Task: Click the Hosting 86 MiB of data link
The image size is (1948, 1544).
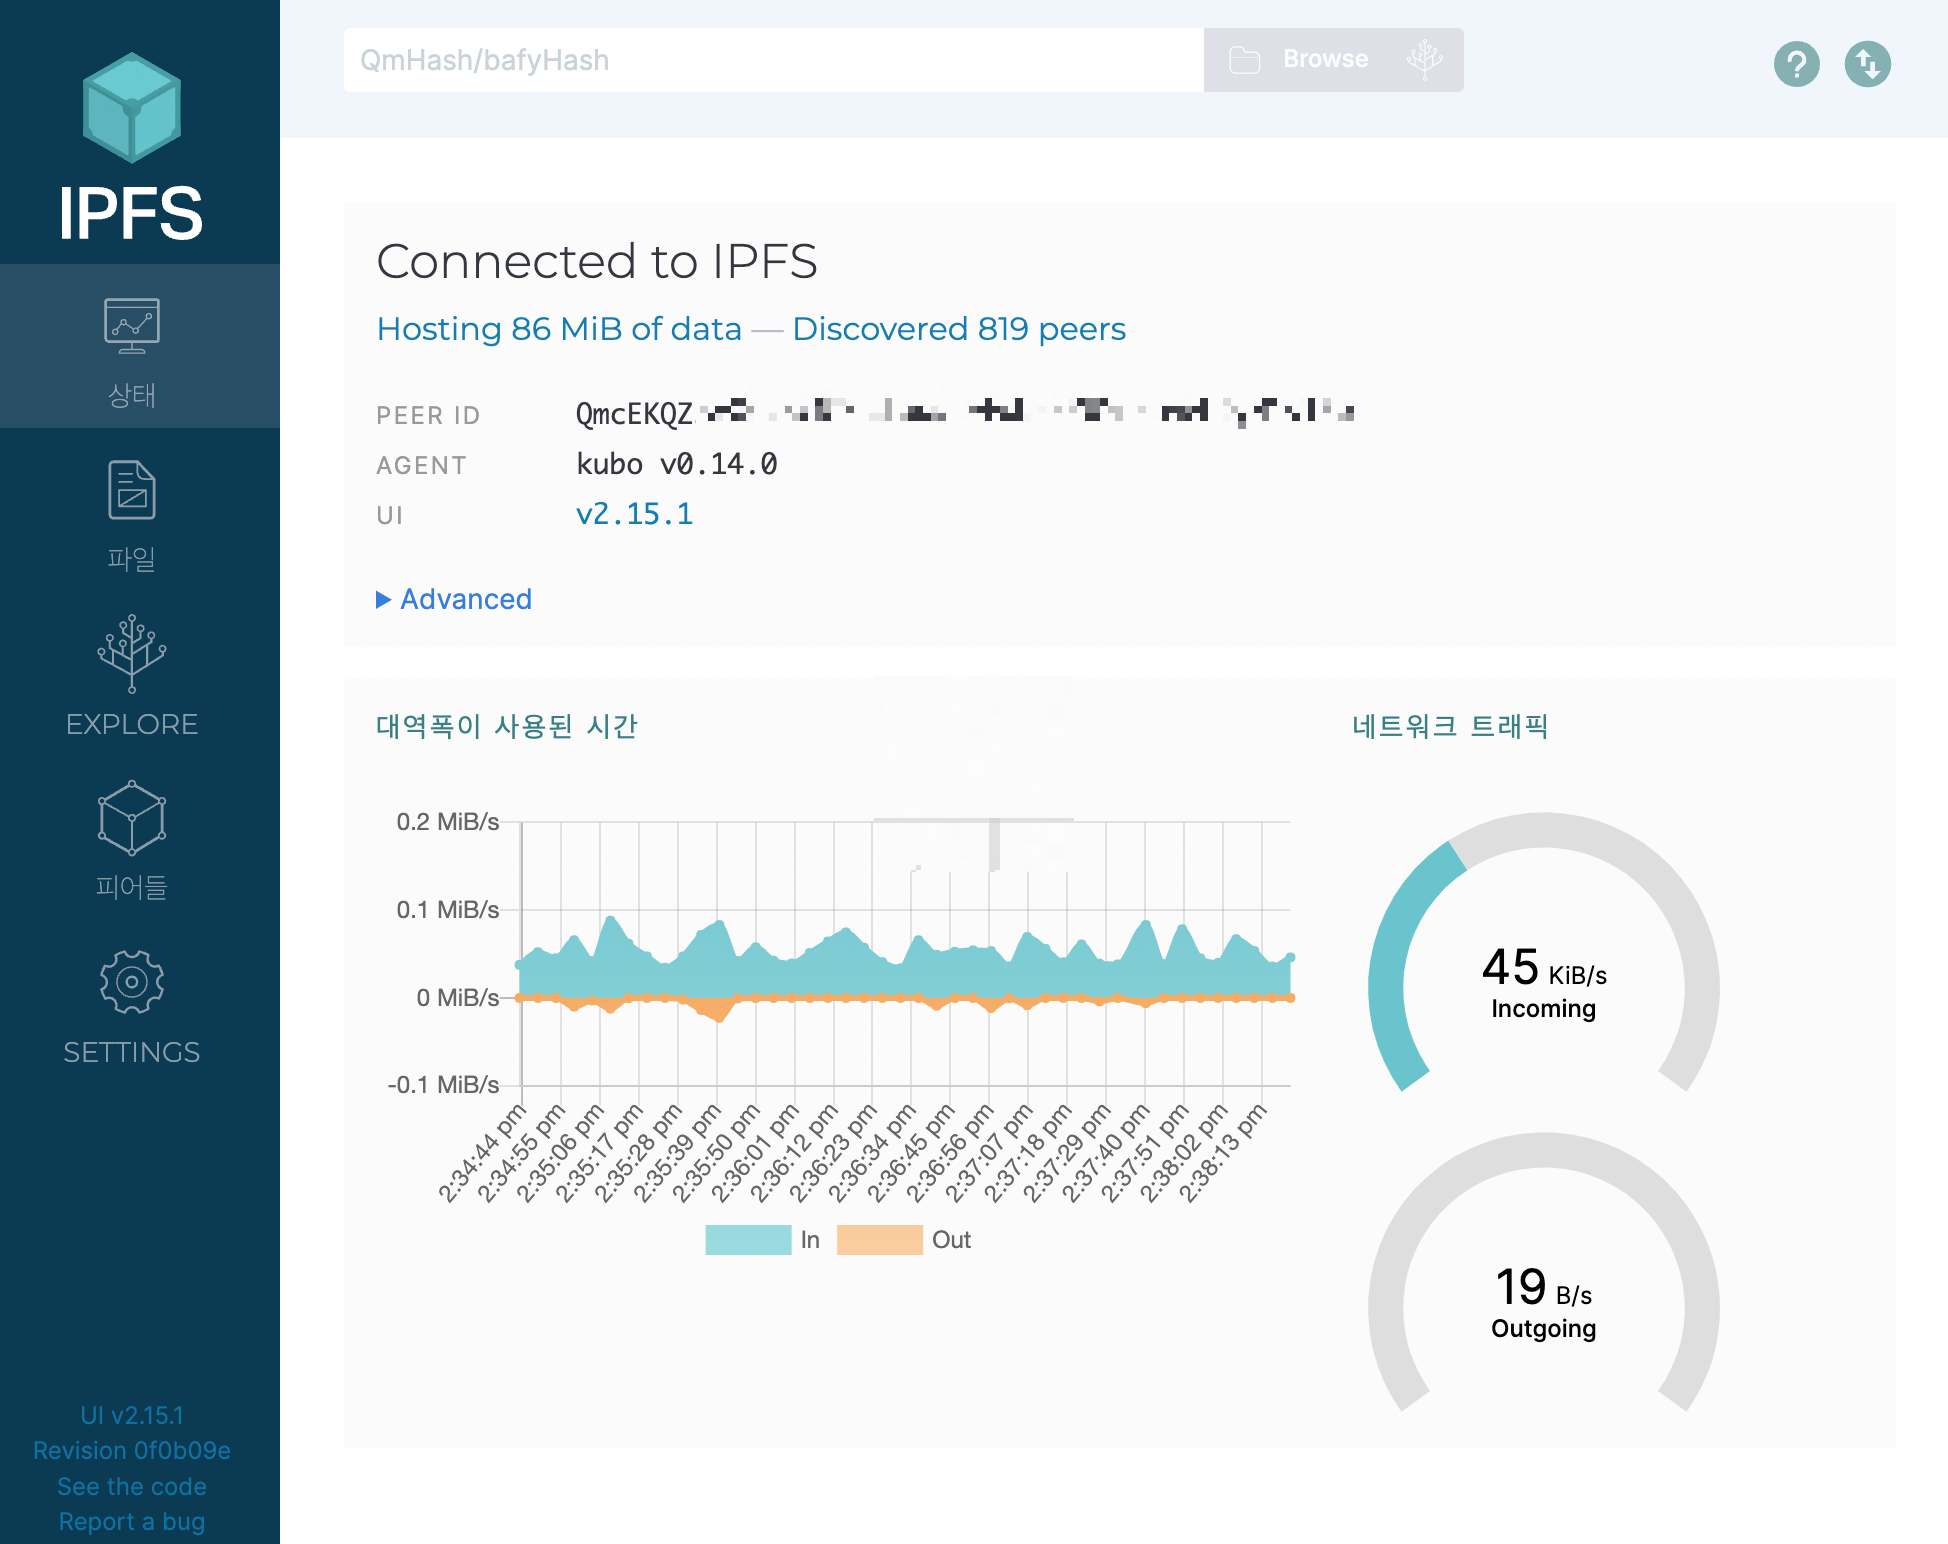Action: 559,329
